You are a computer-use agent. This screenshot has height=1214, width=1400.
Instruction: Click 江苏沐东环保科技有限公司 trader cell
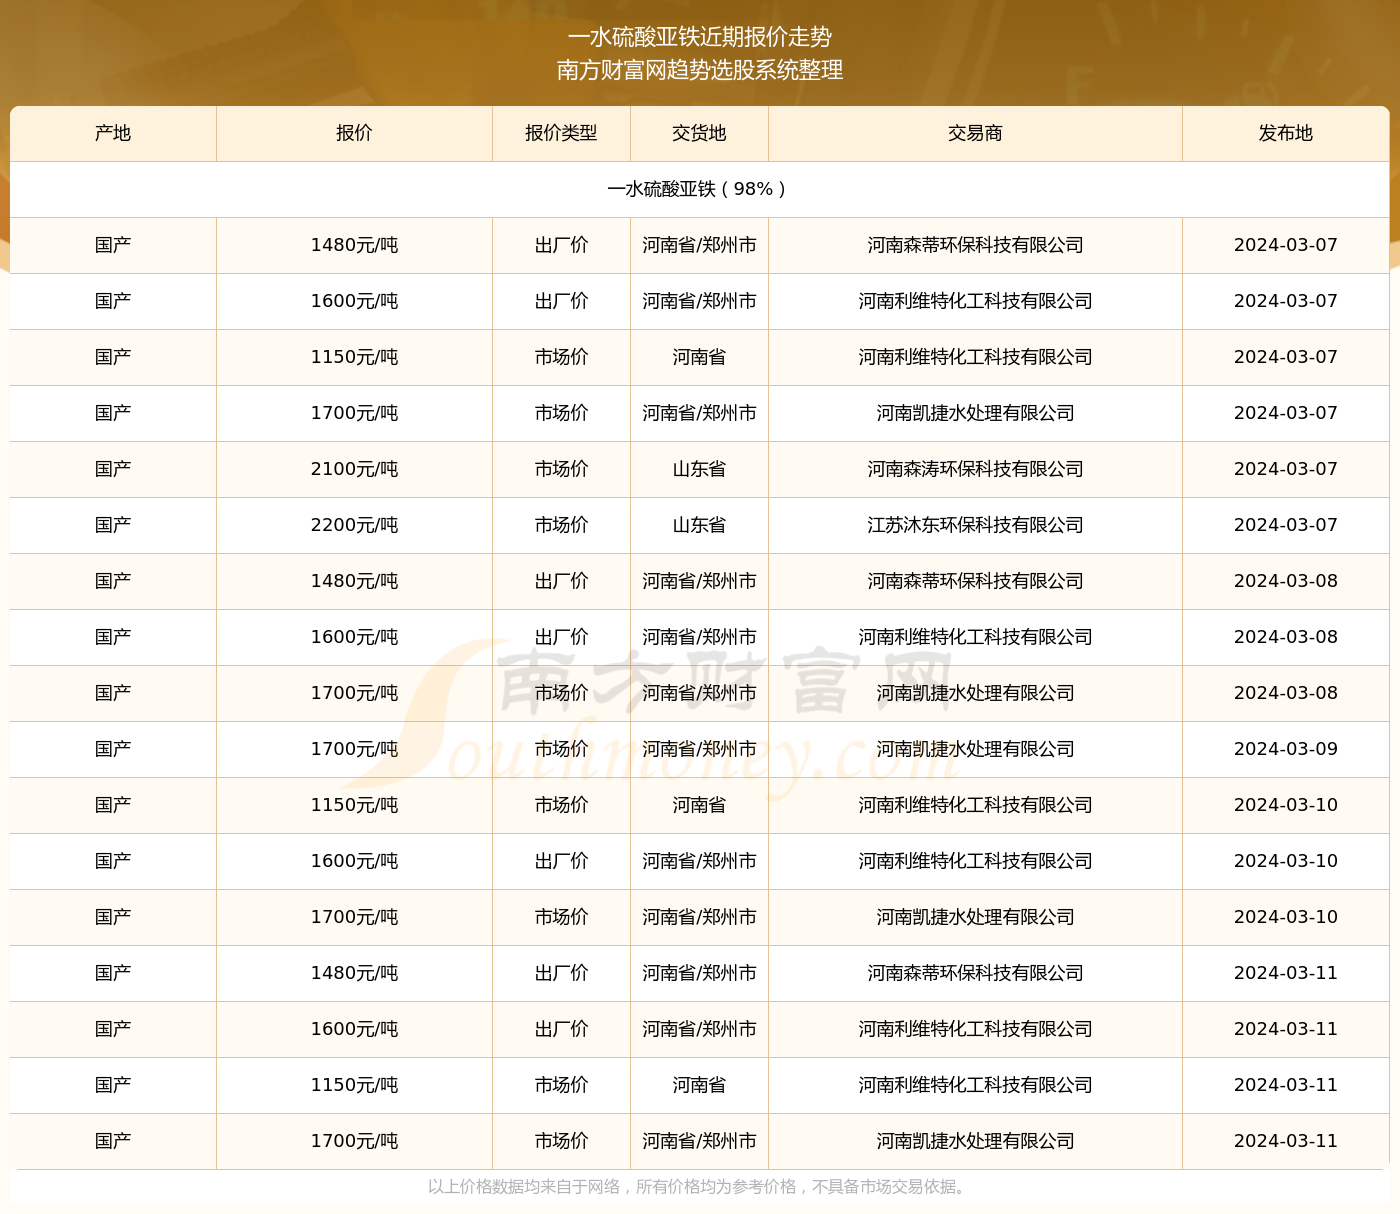(975, 525)
